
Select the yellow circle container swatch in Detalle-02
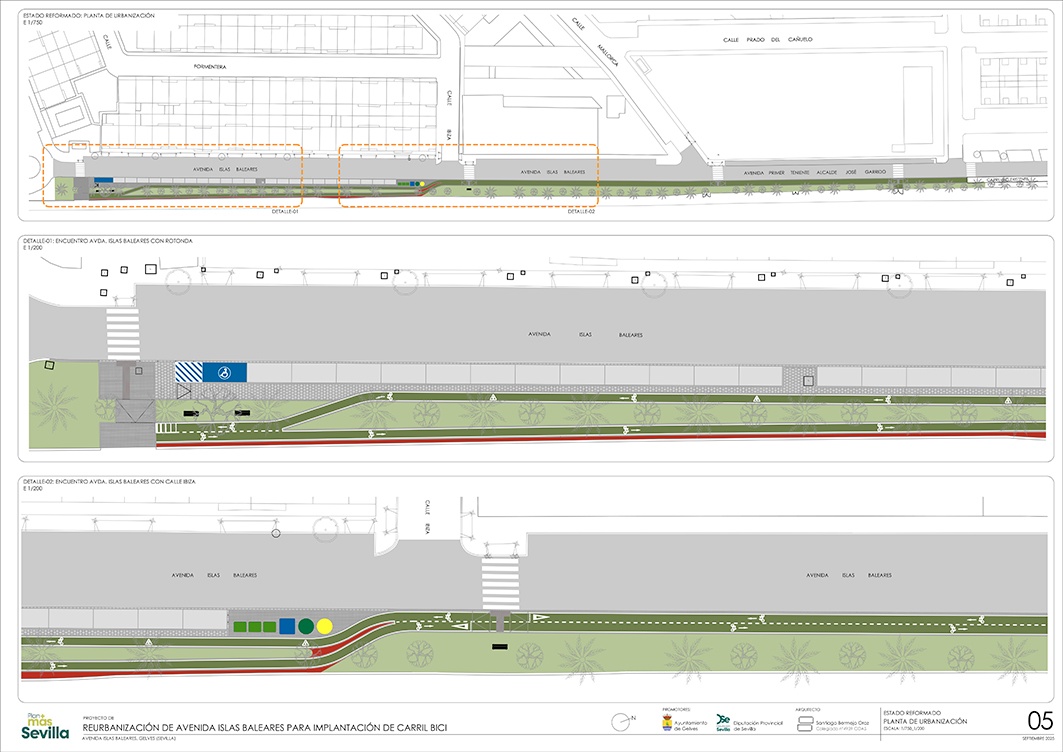[324, 627]
